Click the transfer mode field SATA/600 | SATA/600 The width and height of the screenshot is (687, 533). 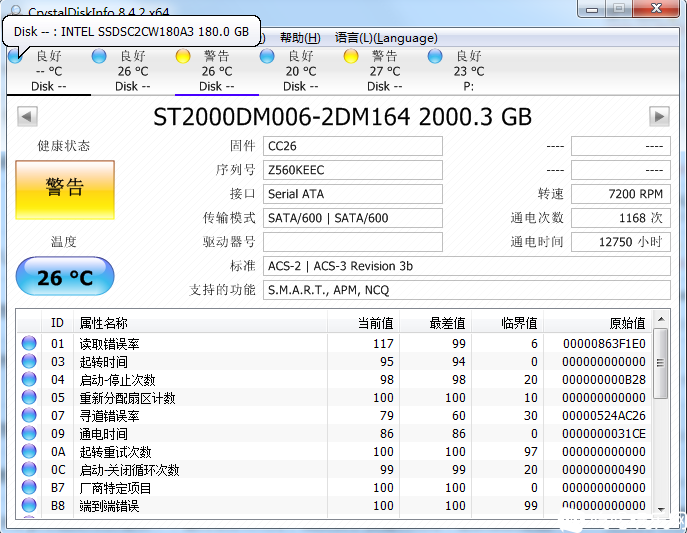(353, 218)
